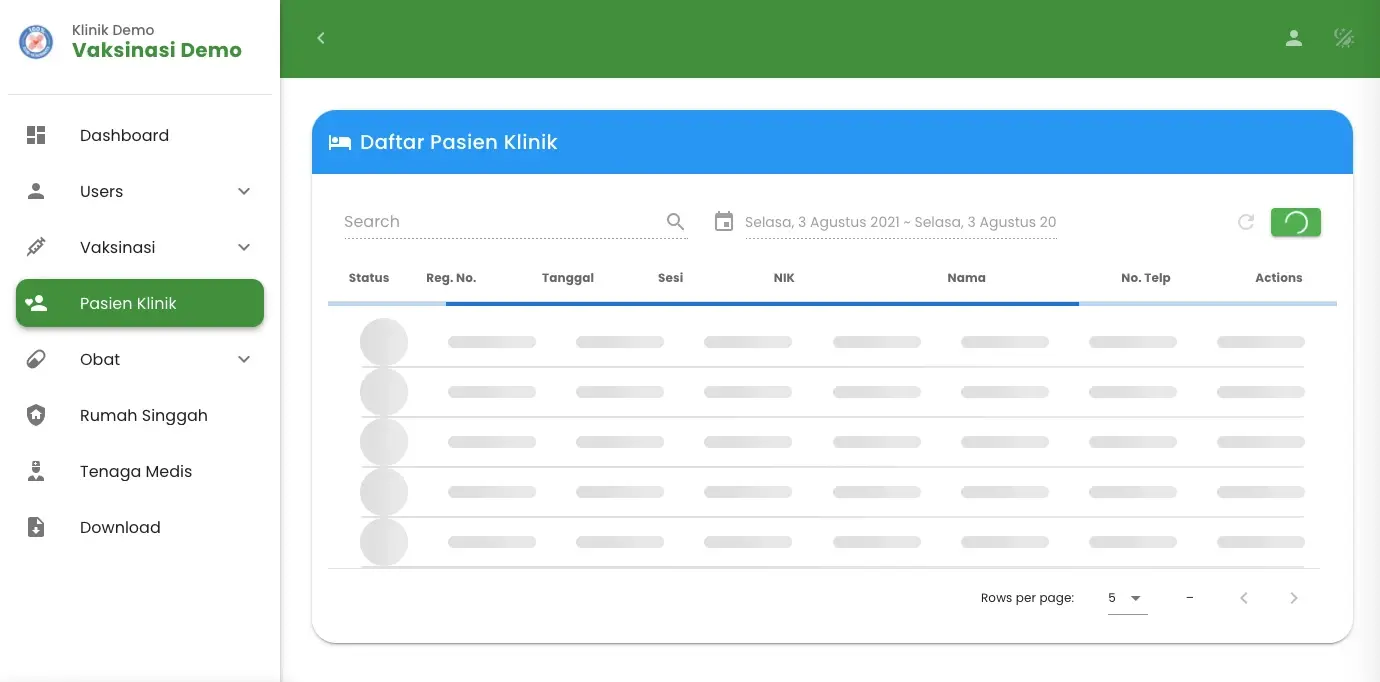This screenshot has width=1380, height=682.
Task: Sort by the NIK column header
Action: (x=784, y=278)
